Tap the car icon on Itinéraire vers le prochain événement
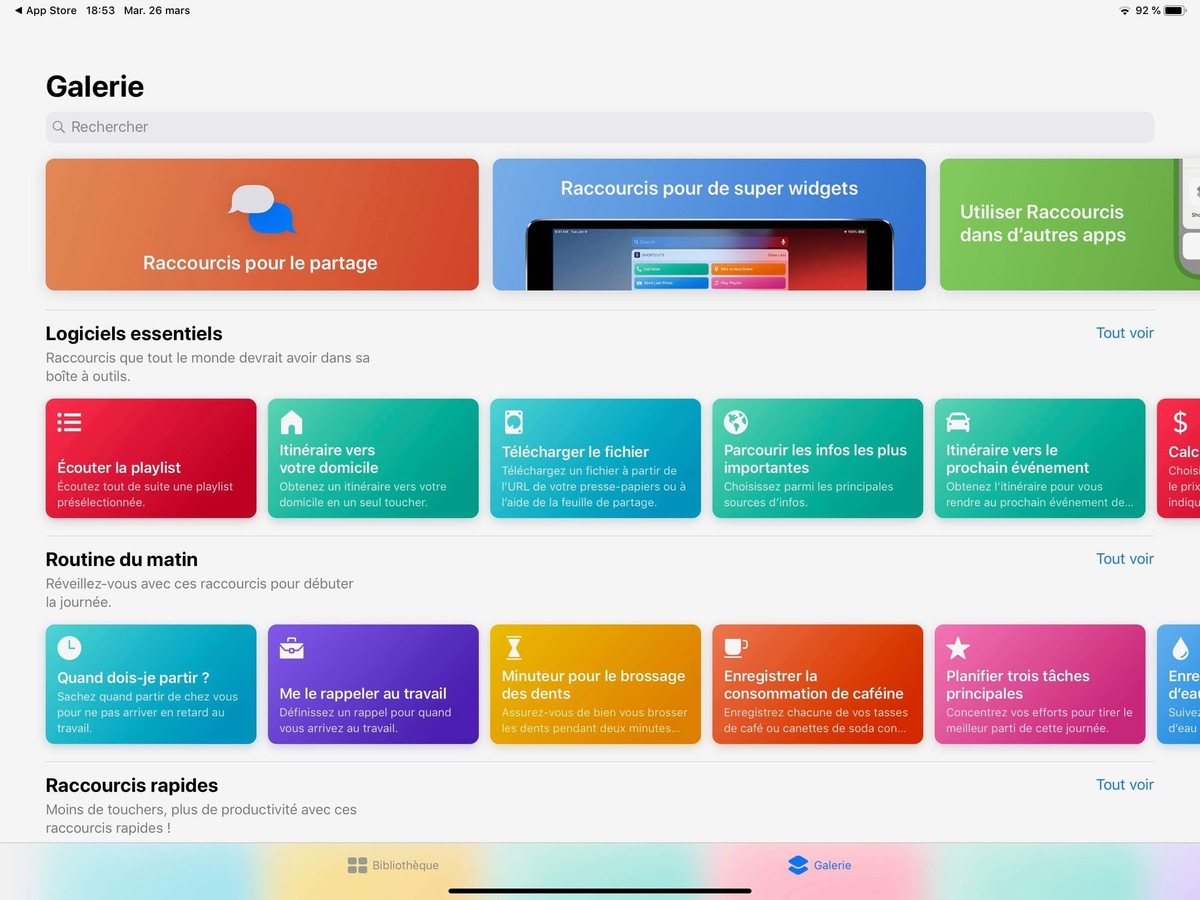This screenshot has height=900, width=1200. click(x=958, y=422)
